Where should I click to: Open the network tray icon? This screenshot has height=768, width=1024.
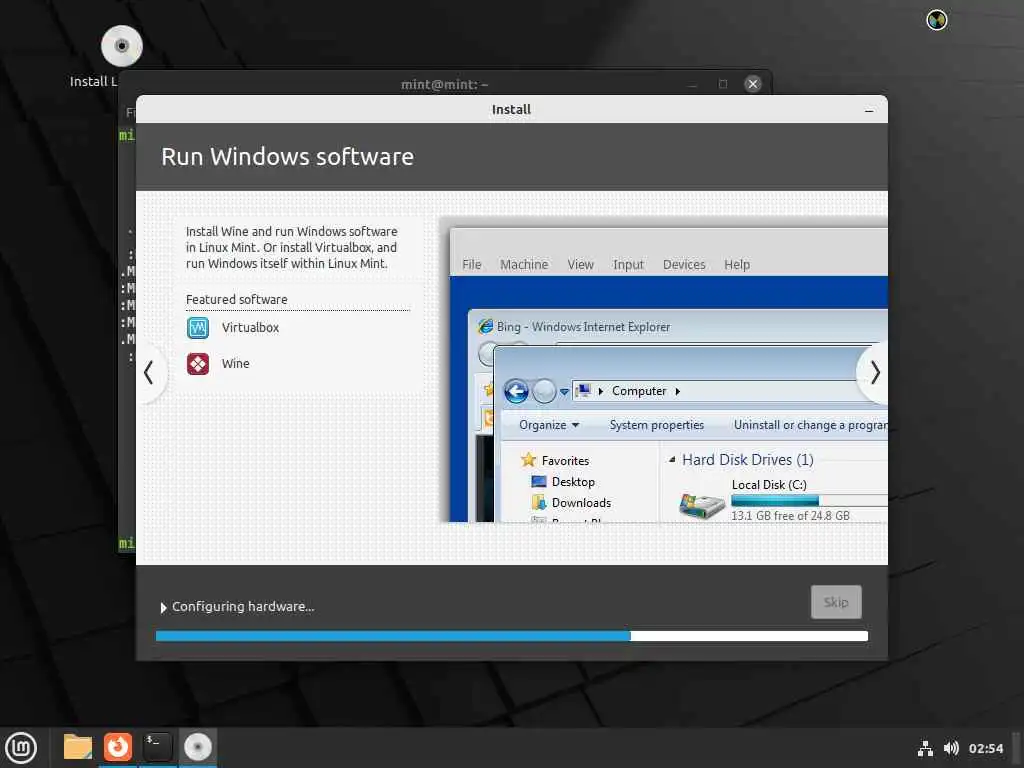coord(925,748)
